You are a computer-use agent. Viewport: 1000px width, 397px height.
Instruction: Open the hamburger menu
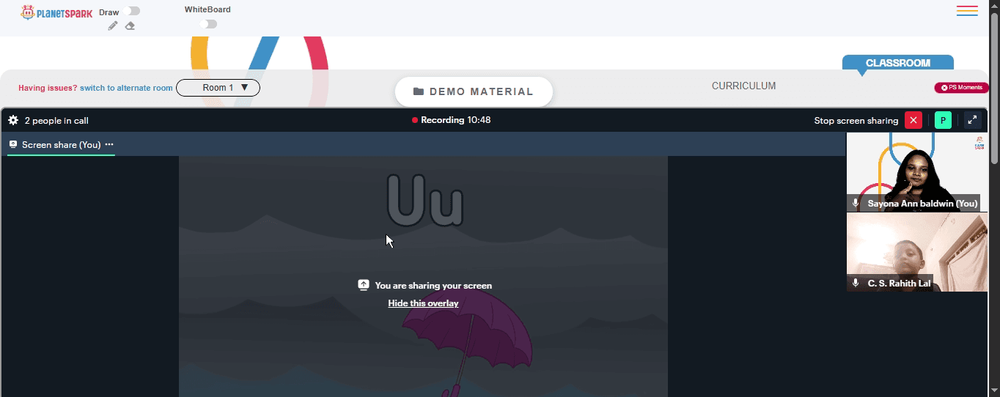(x=967, y=11)
